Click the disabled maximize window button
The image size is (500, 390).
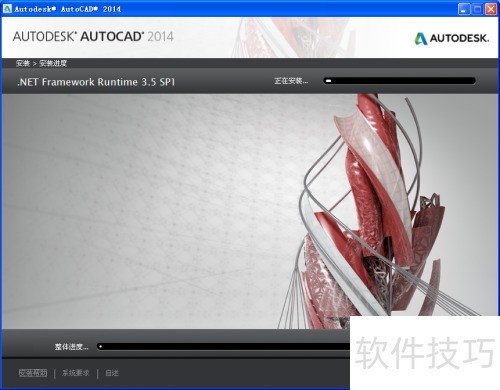pyautogui.click(x=477, y=9)
